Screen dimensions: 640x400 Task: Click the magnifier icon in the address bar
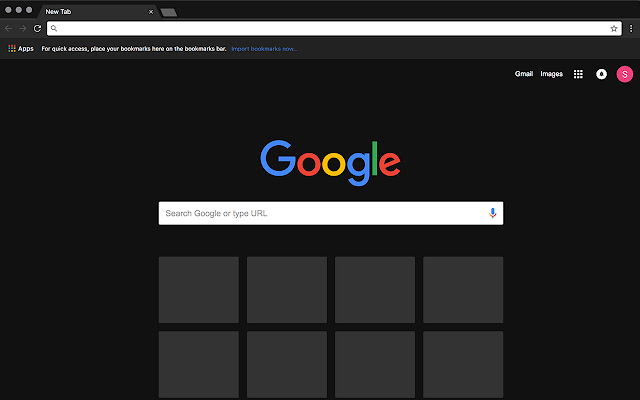(54, 29)
